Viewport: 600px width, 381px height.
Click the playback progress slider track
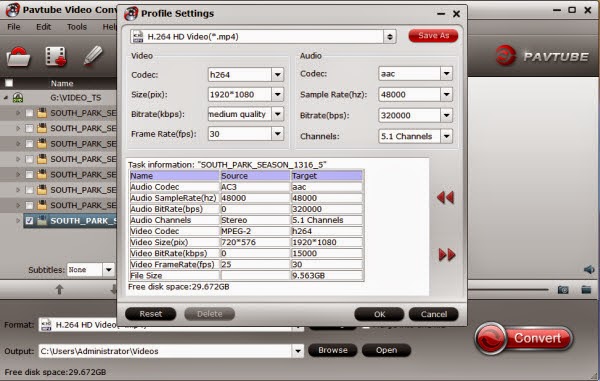tap(508, 290)
